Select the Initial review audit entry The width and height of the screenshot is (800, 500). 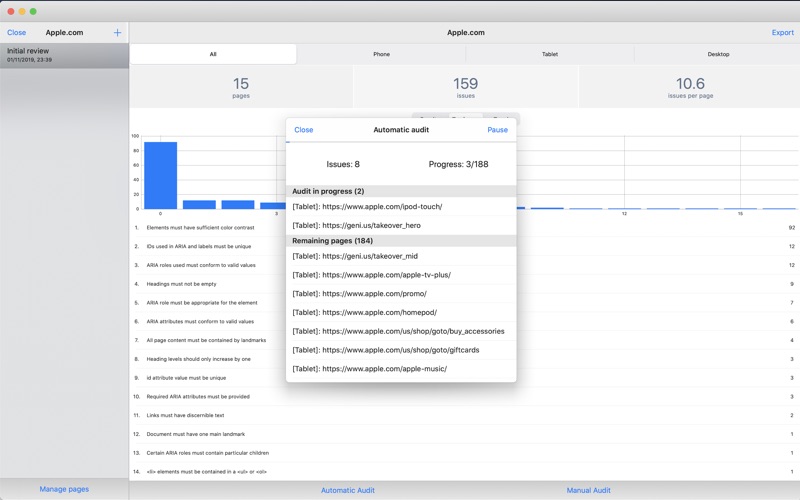click(64, 55)
